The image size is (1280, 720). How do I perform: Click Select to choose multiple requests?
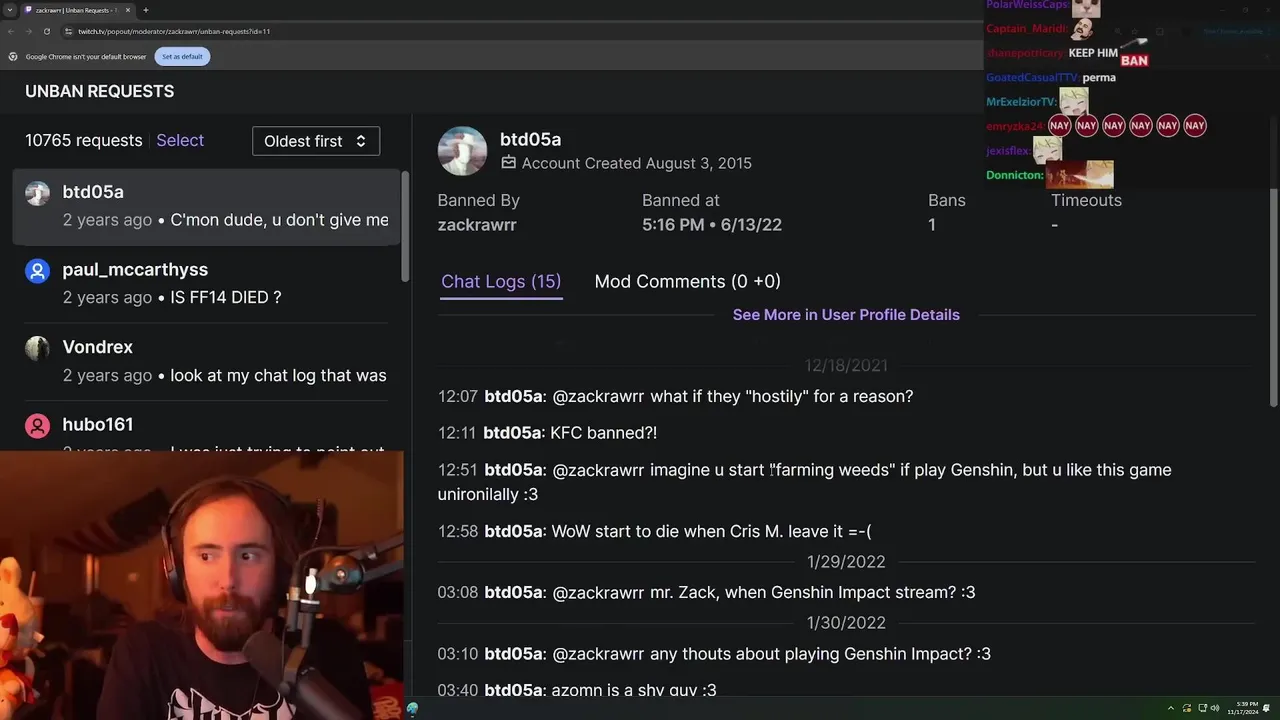(180, 140)
